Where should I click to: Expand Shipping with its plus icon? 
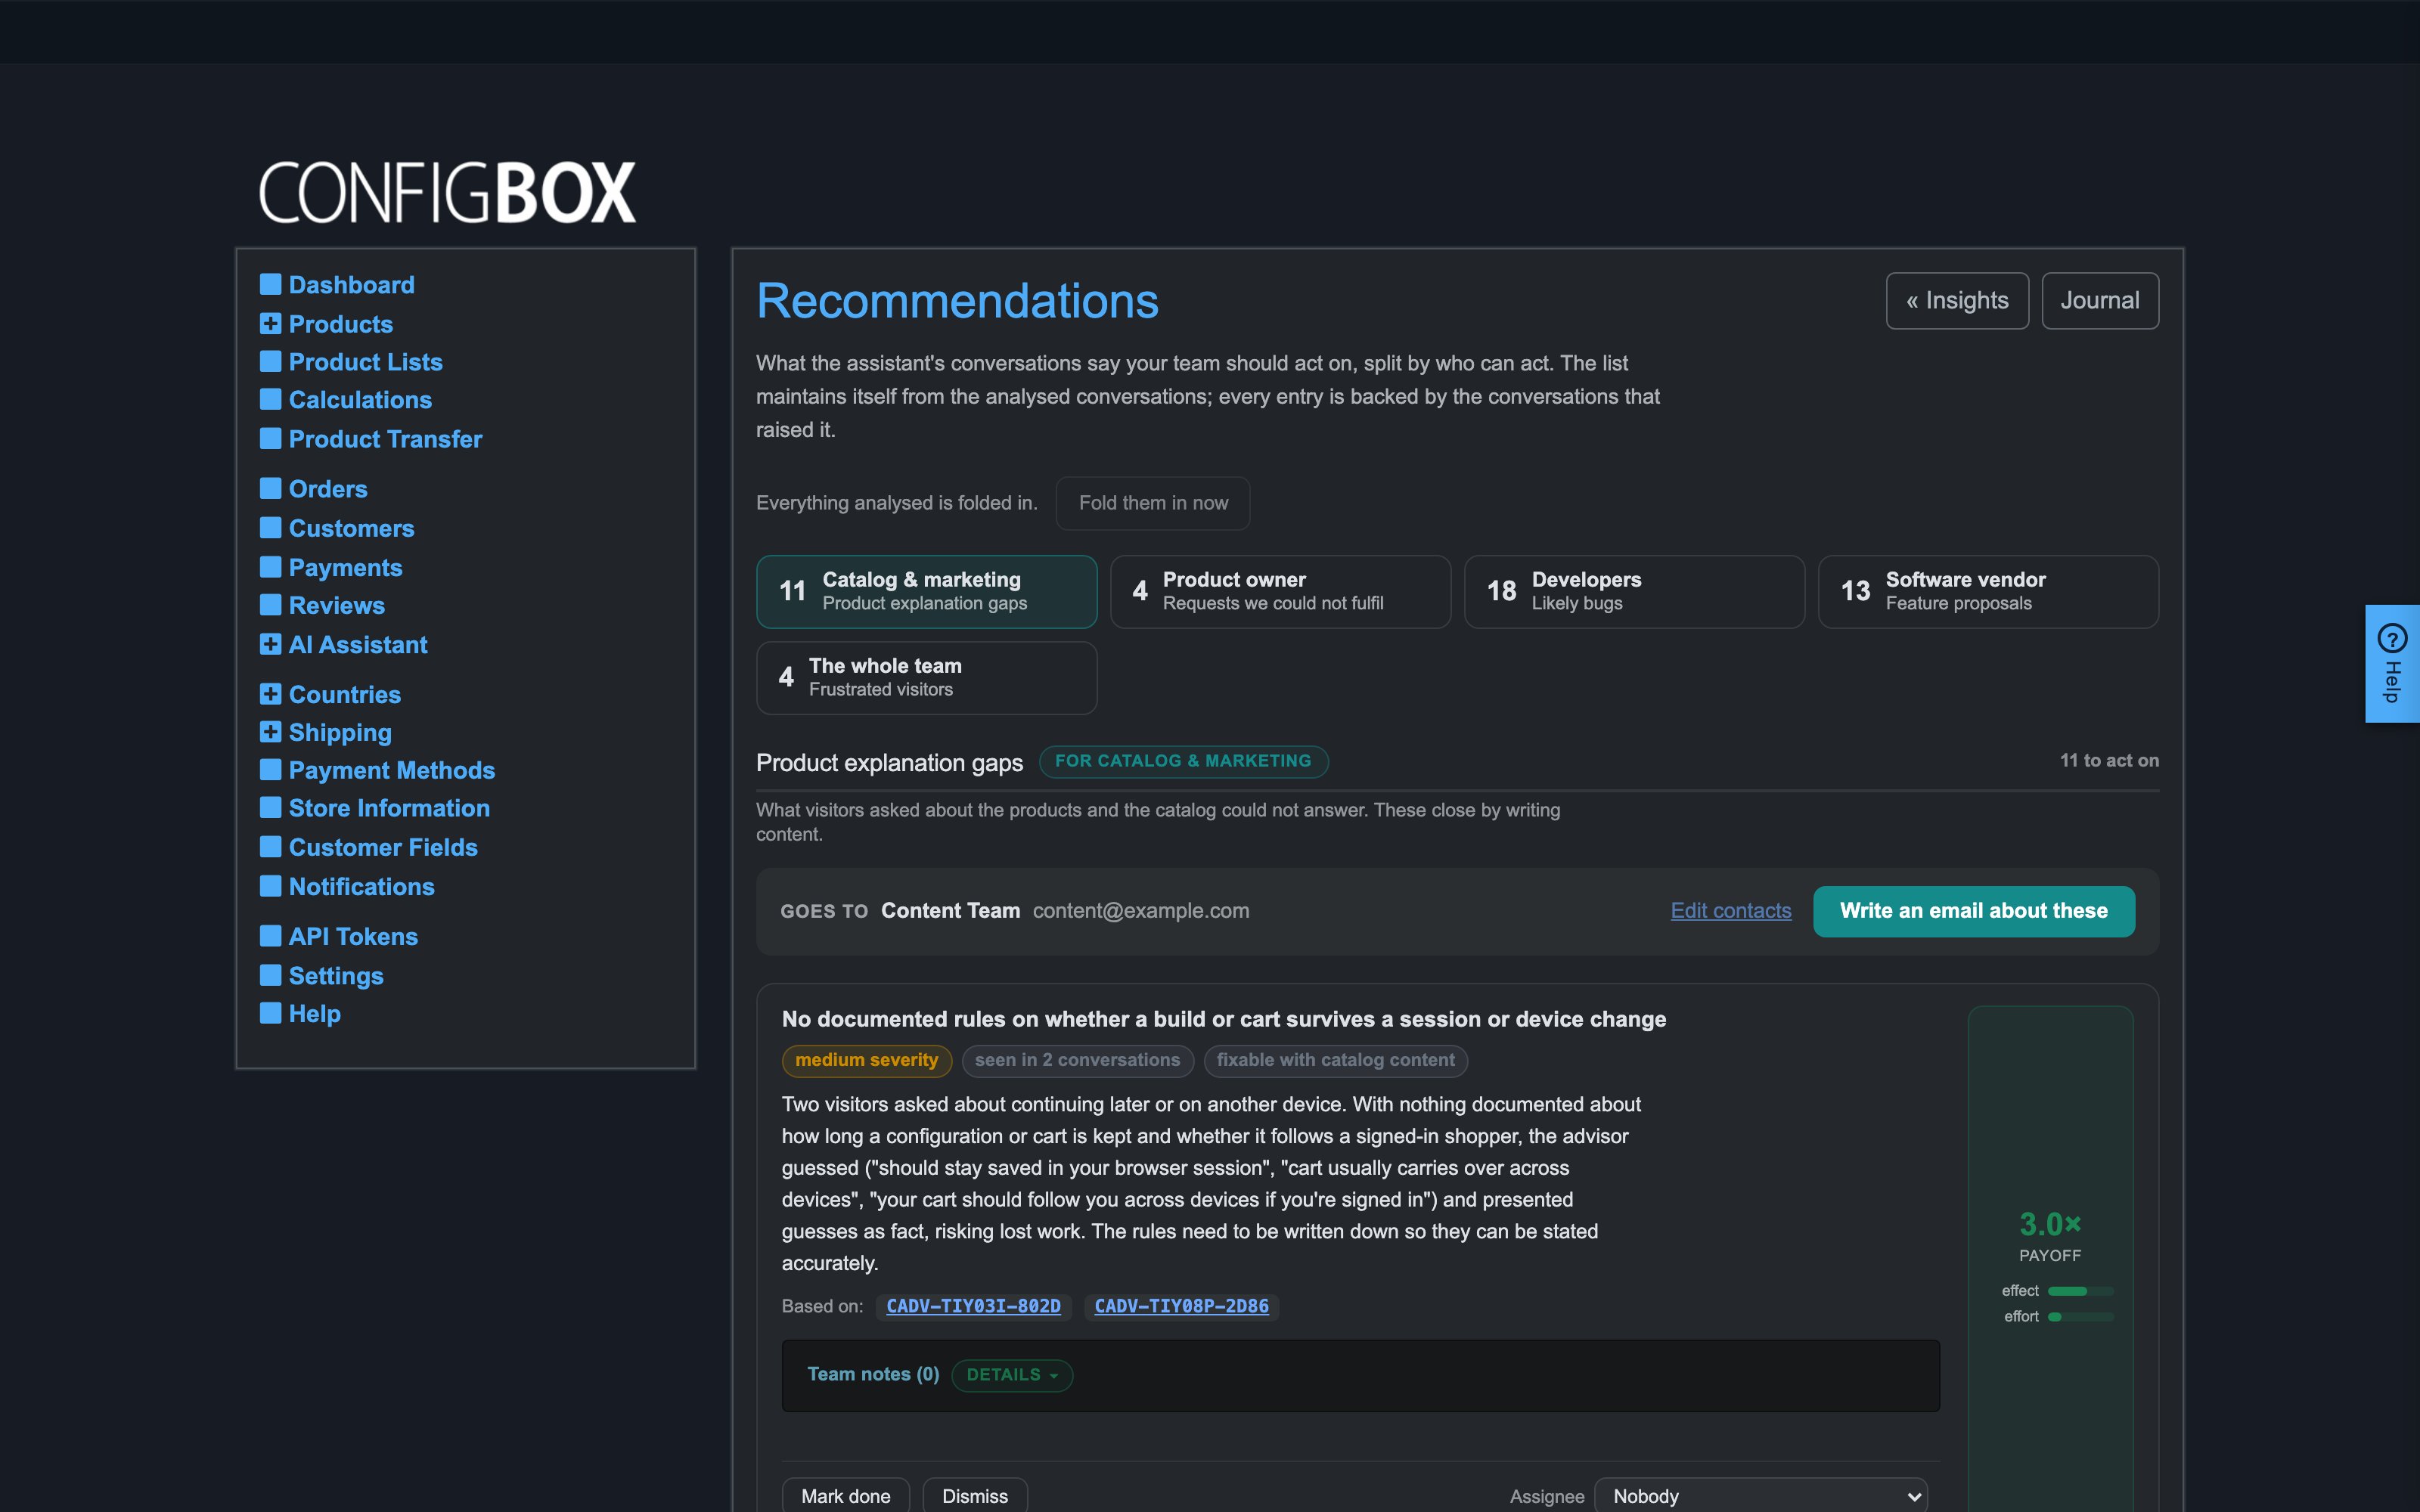(270, 732)
